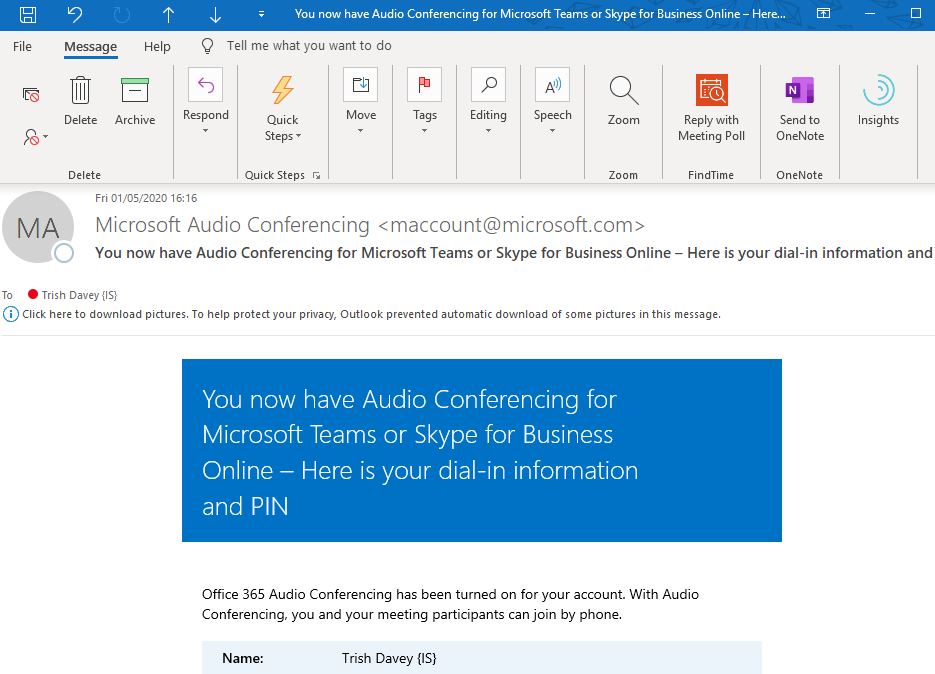Go to previous item with up arrow
Screen dimensions: 935x674
168,14
